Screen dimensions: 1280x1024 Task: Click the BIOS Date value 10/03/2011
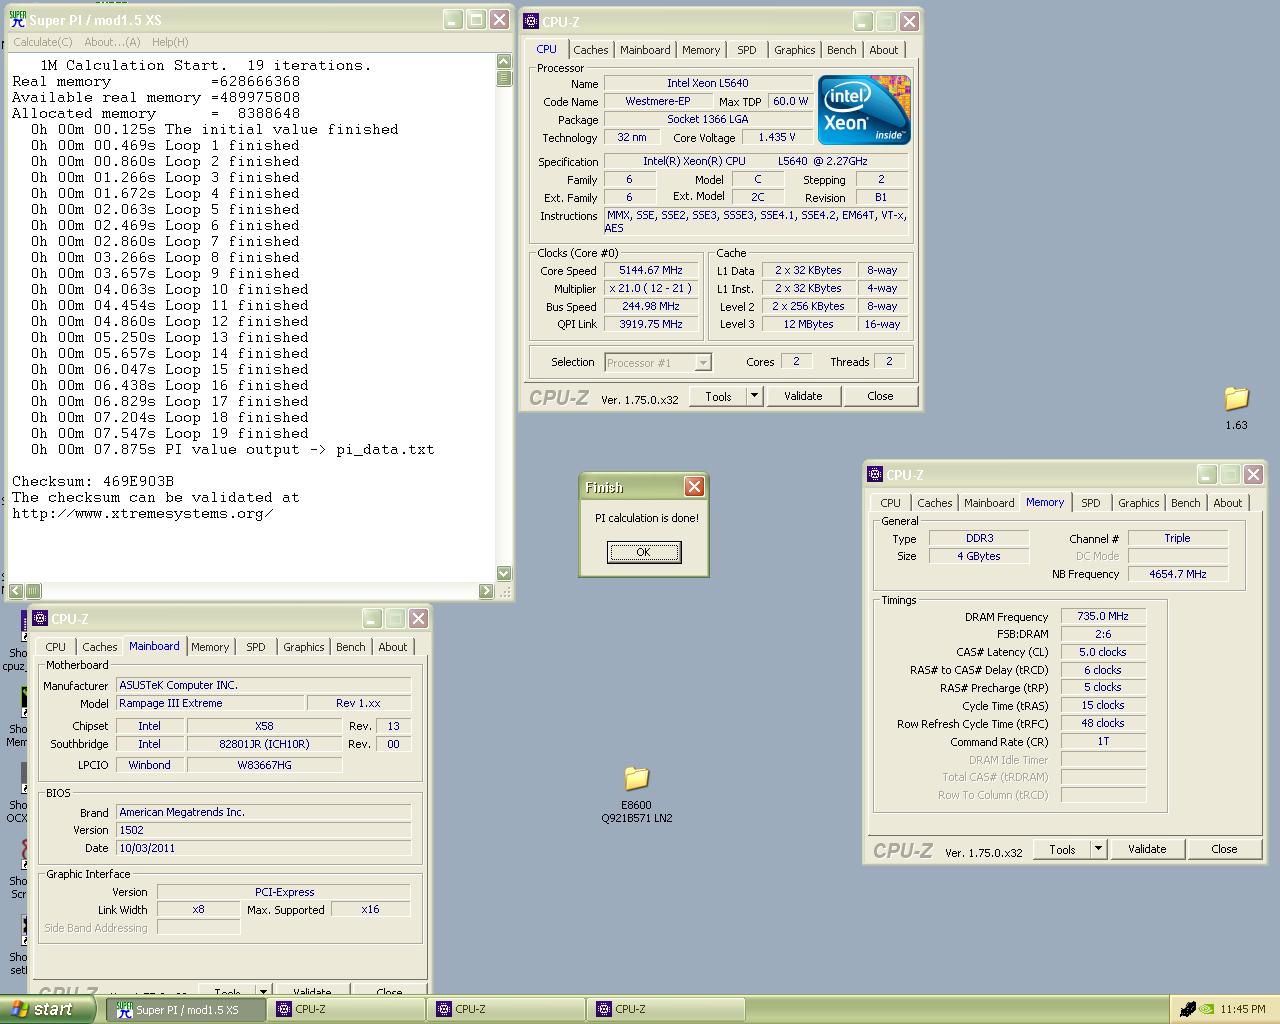pos(264,848)
